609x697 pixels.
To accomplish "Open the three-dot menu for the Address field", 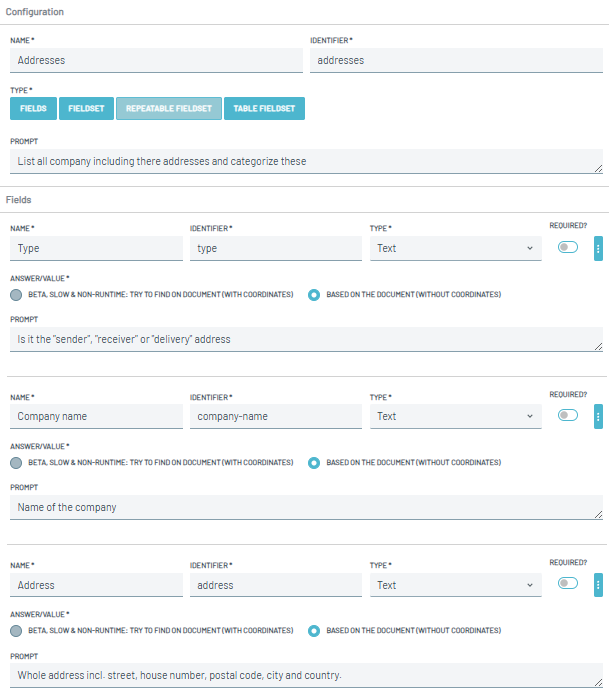I will point(598,585).
